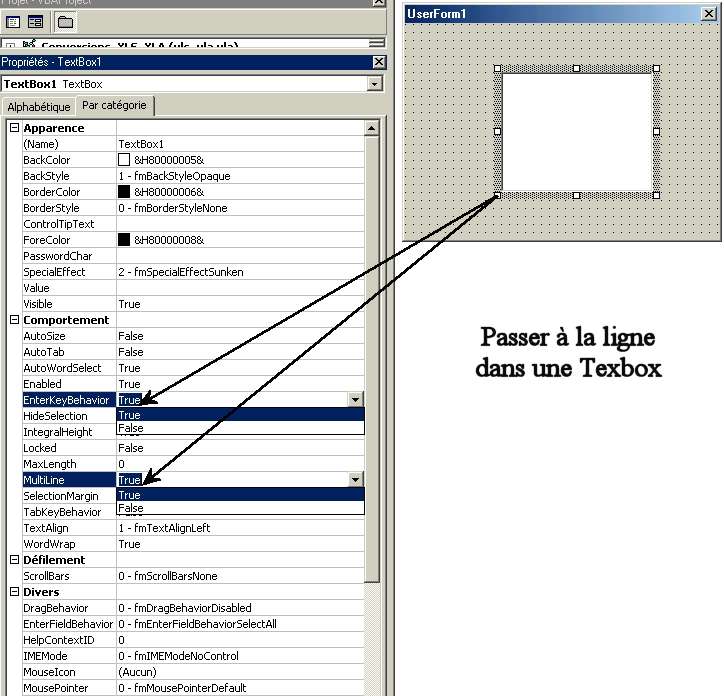Switch to the Par catégorie tab

click(x=114, y=105)
